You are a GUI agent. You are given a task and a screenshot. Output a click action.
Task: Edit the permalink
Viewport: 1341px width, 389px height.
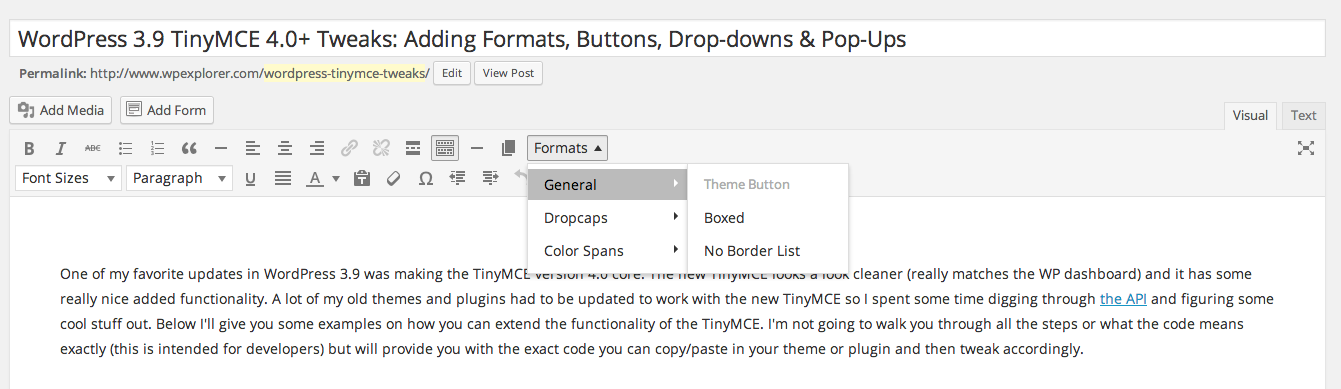point(452,73)
